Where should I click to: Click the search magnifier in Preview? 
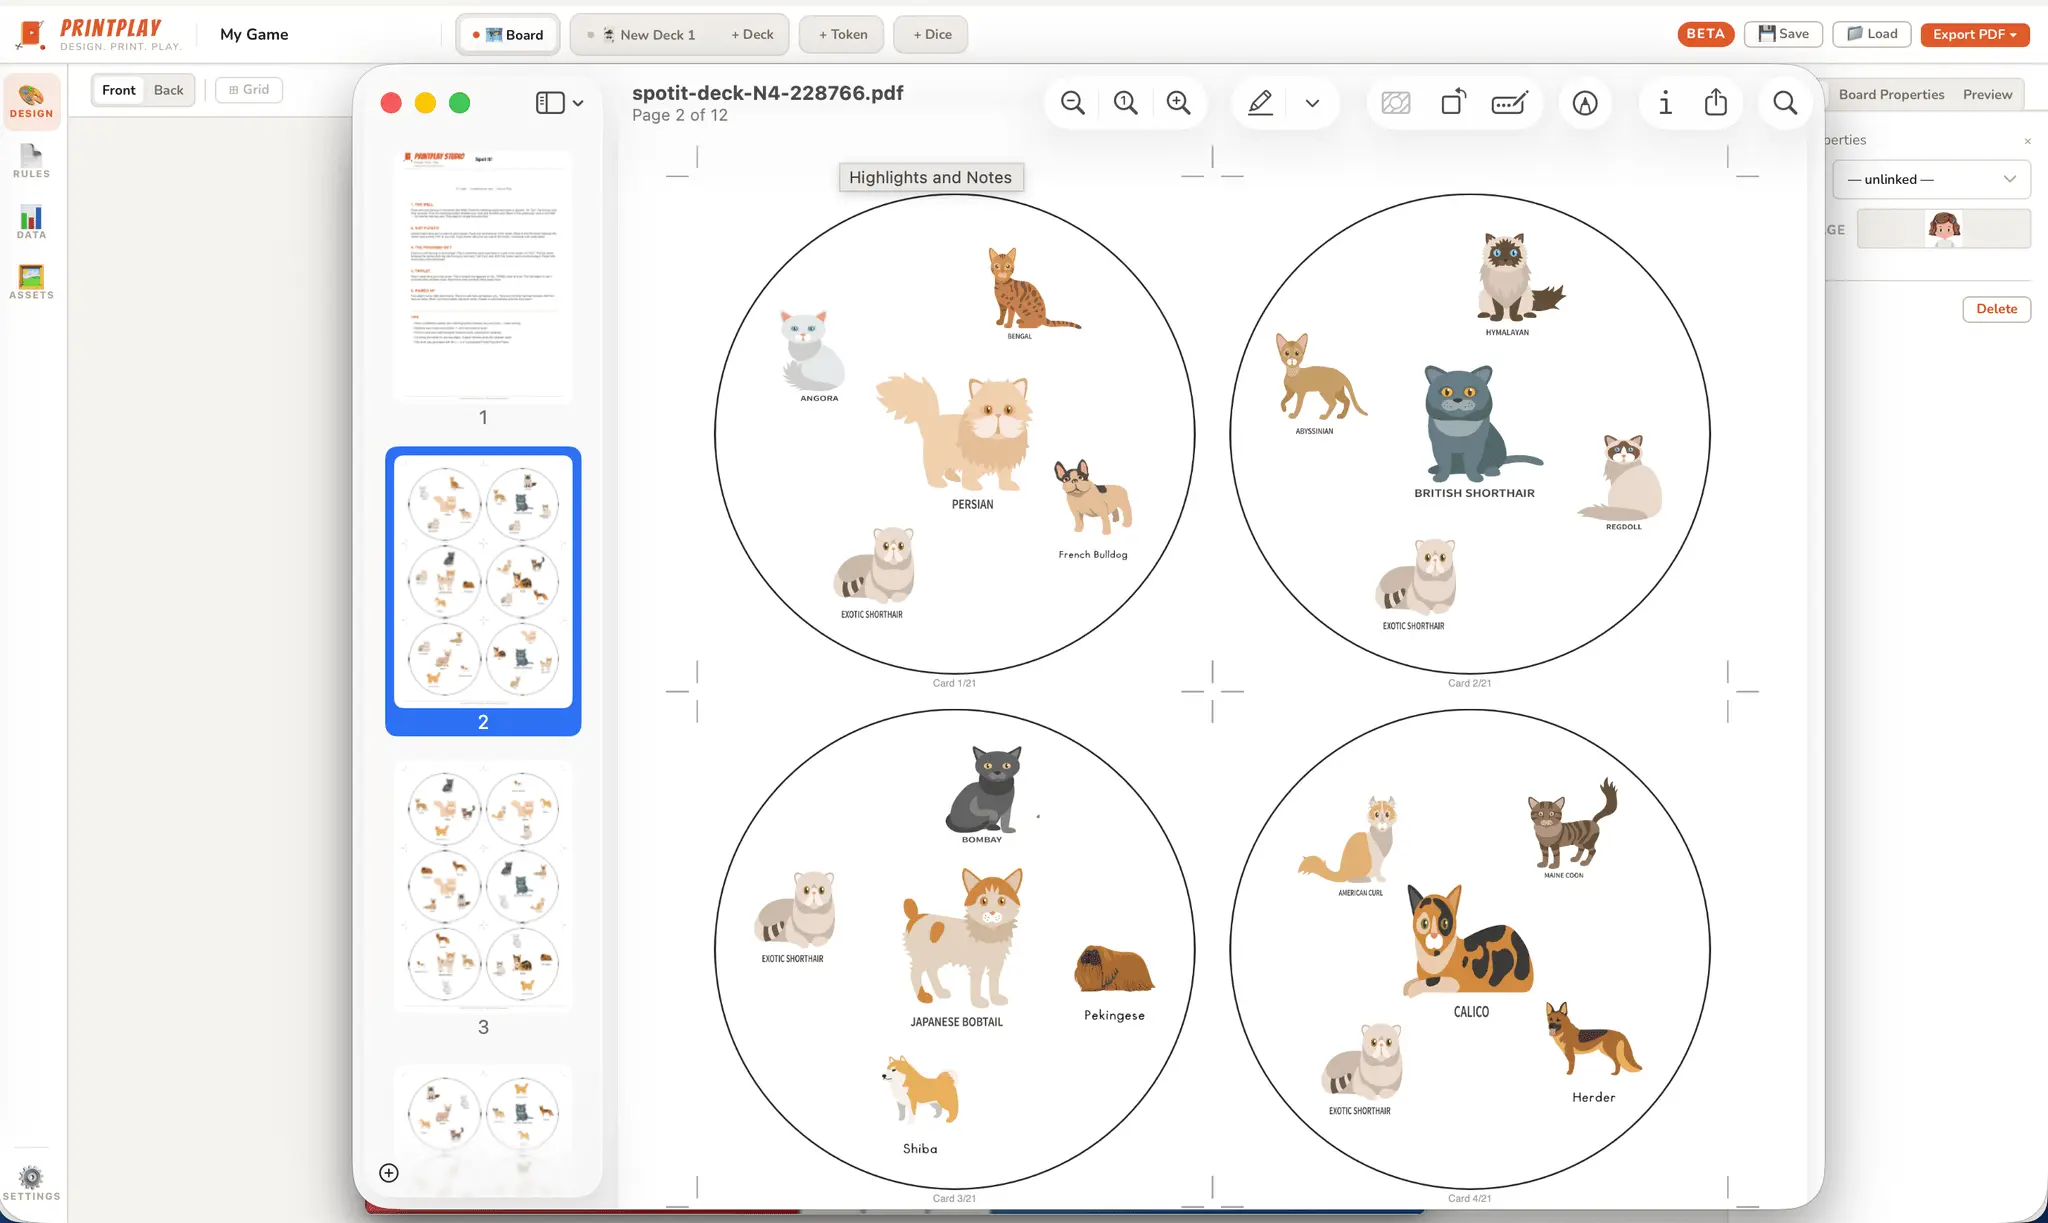[x=1785, y=103]
